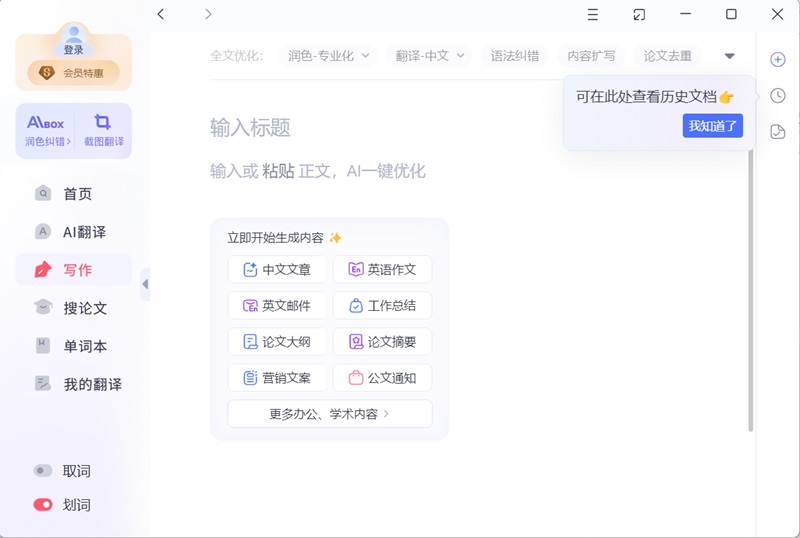
Task: Dismiss tooltip with 我知道了 button
Action: click(712, 126)
